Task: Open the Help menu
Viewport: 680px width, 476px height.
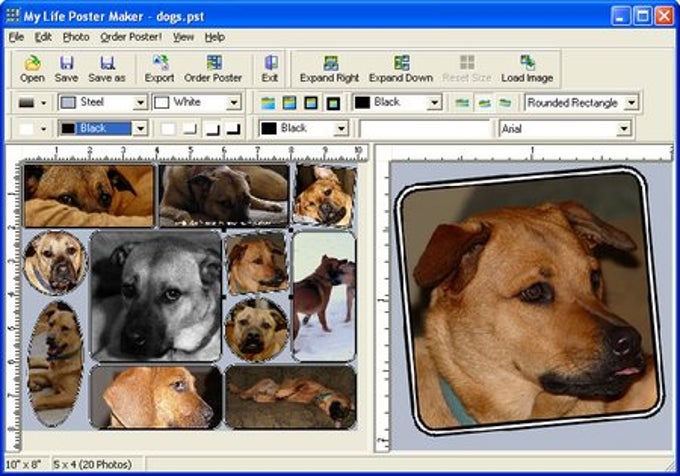Action: pyautogui.click(x=215, y=37)
